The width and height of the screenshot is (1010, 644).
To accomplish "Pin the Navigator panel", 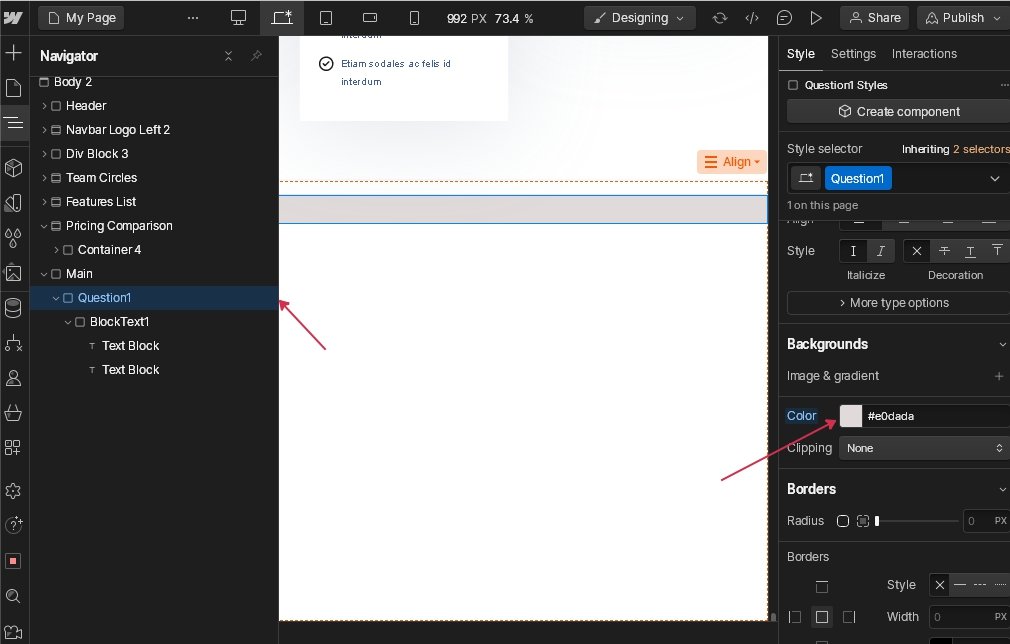I will tap(256, 56).
